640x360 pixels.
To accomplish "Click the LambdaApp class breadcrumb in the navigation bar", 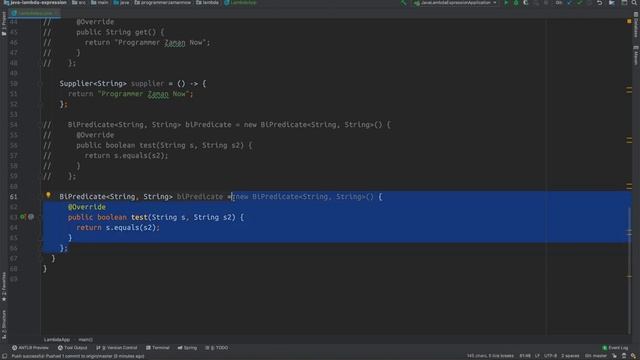I will (x=240, y=2).
